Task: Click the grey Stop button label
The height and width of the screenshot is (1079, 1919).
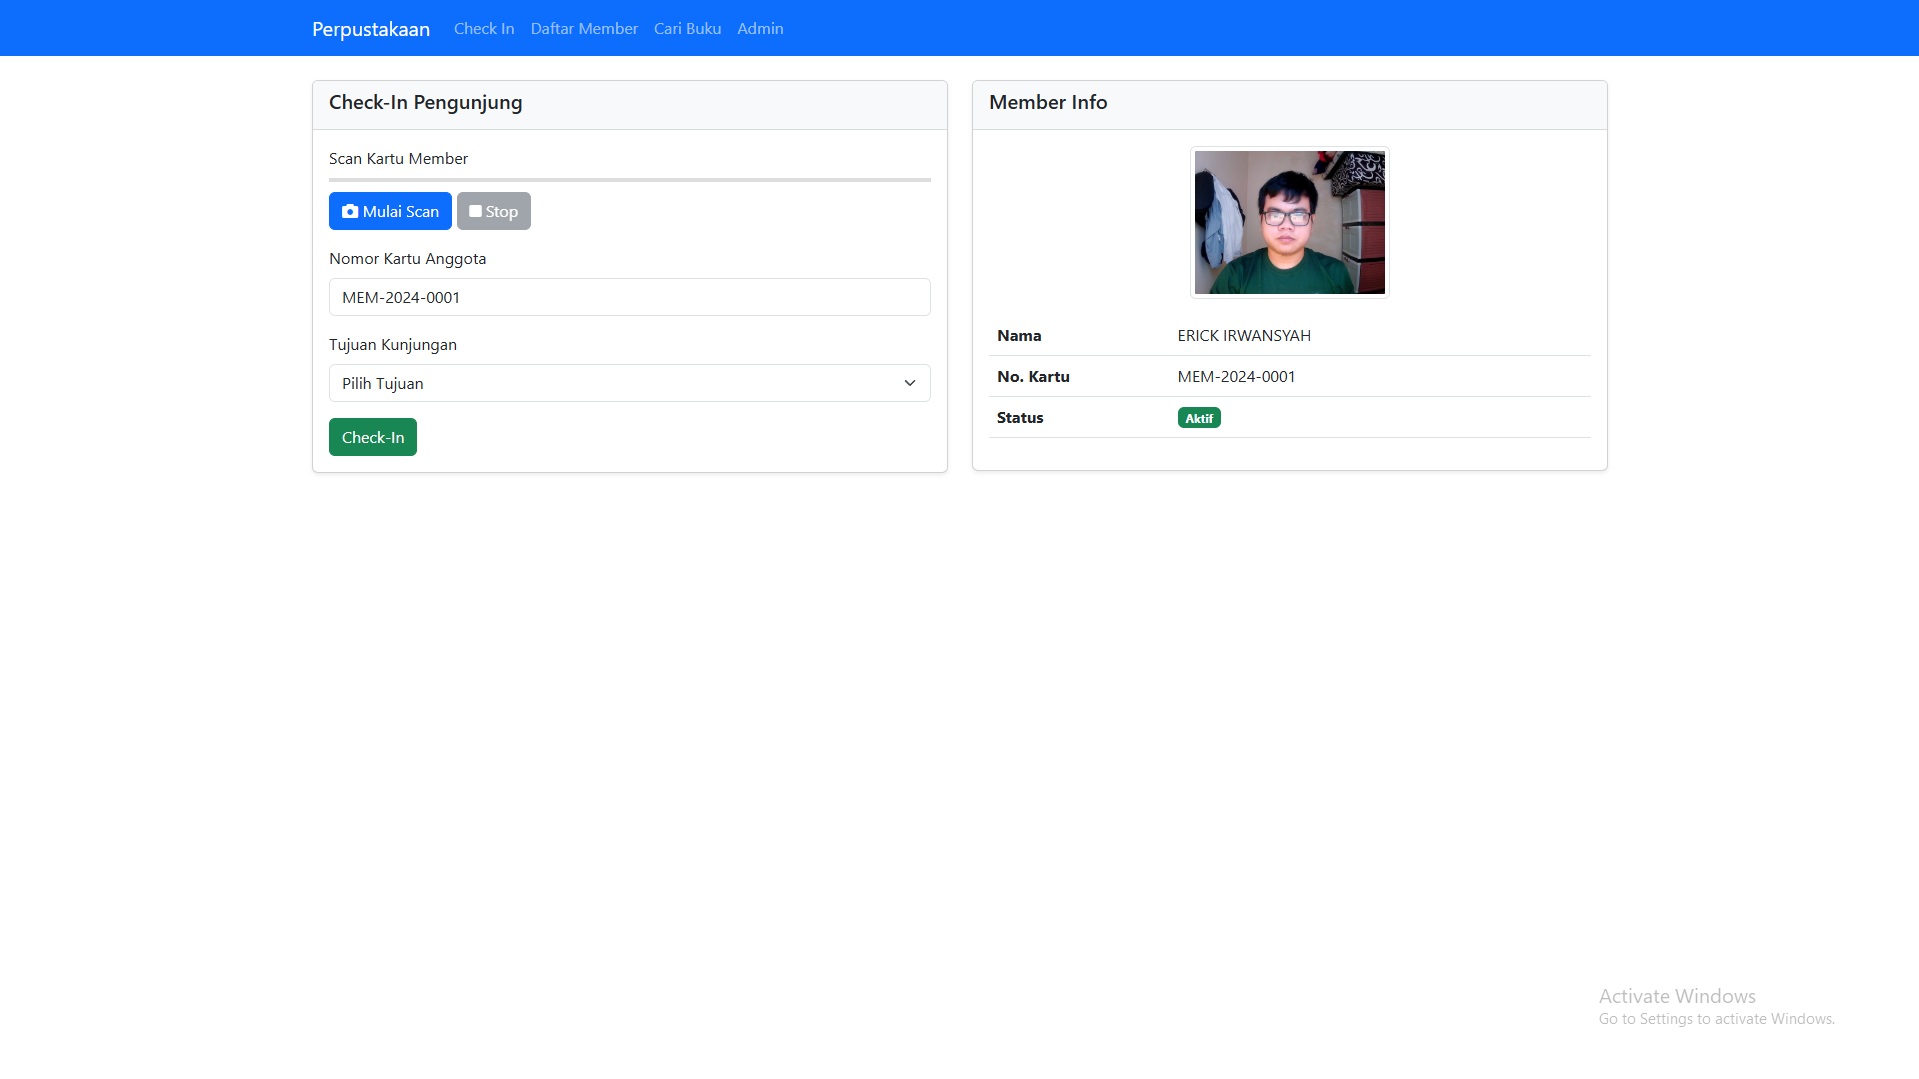Action: pyautogui.click(x=502, y=211)
